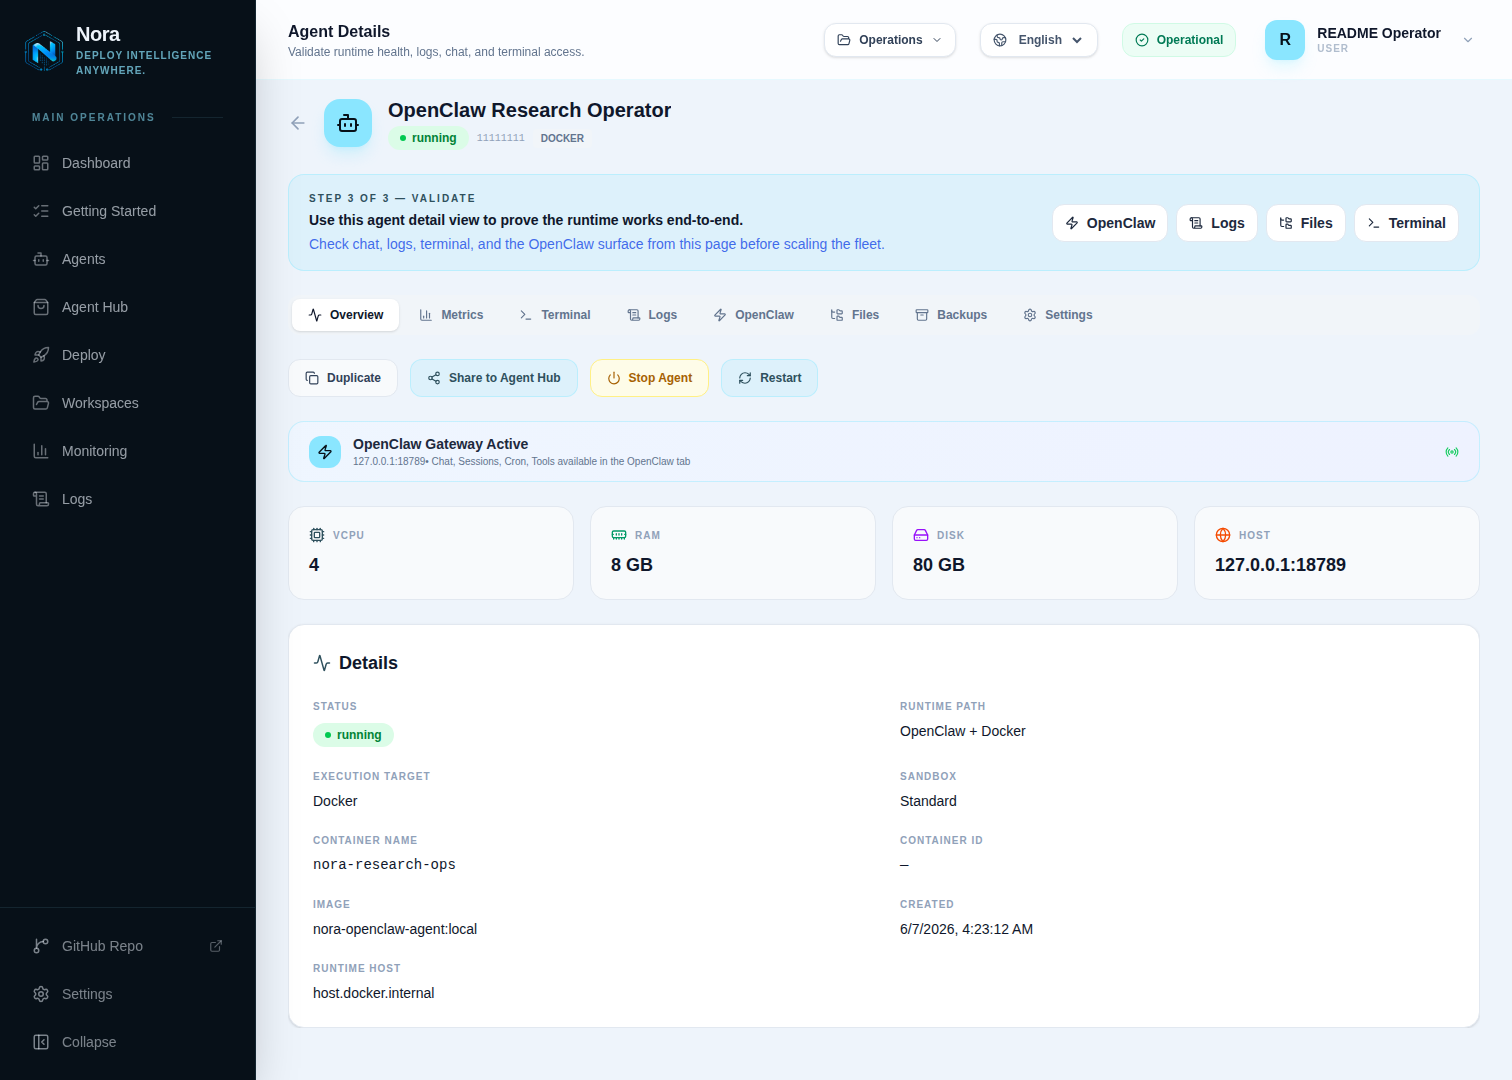Switch to the agent Settings tab
This screenshot has width=1512, height=1080.
tap(1058, 315)
